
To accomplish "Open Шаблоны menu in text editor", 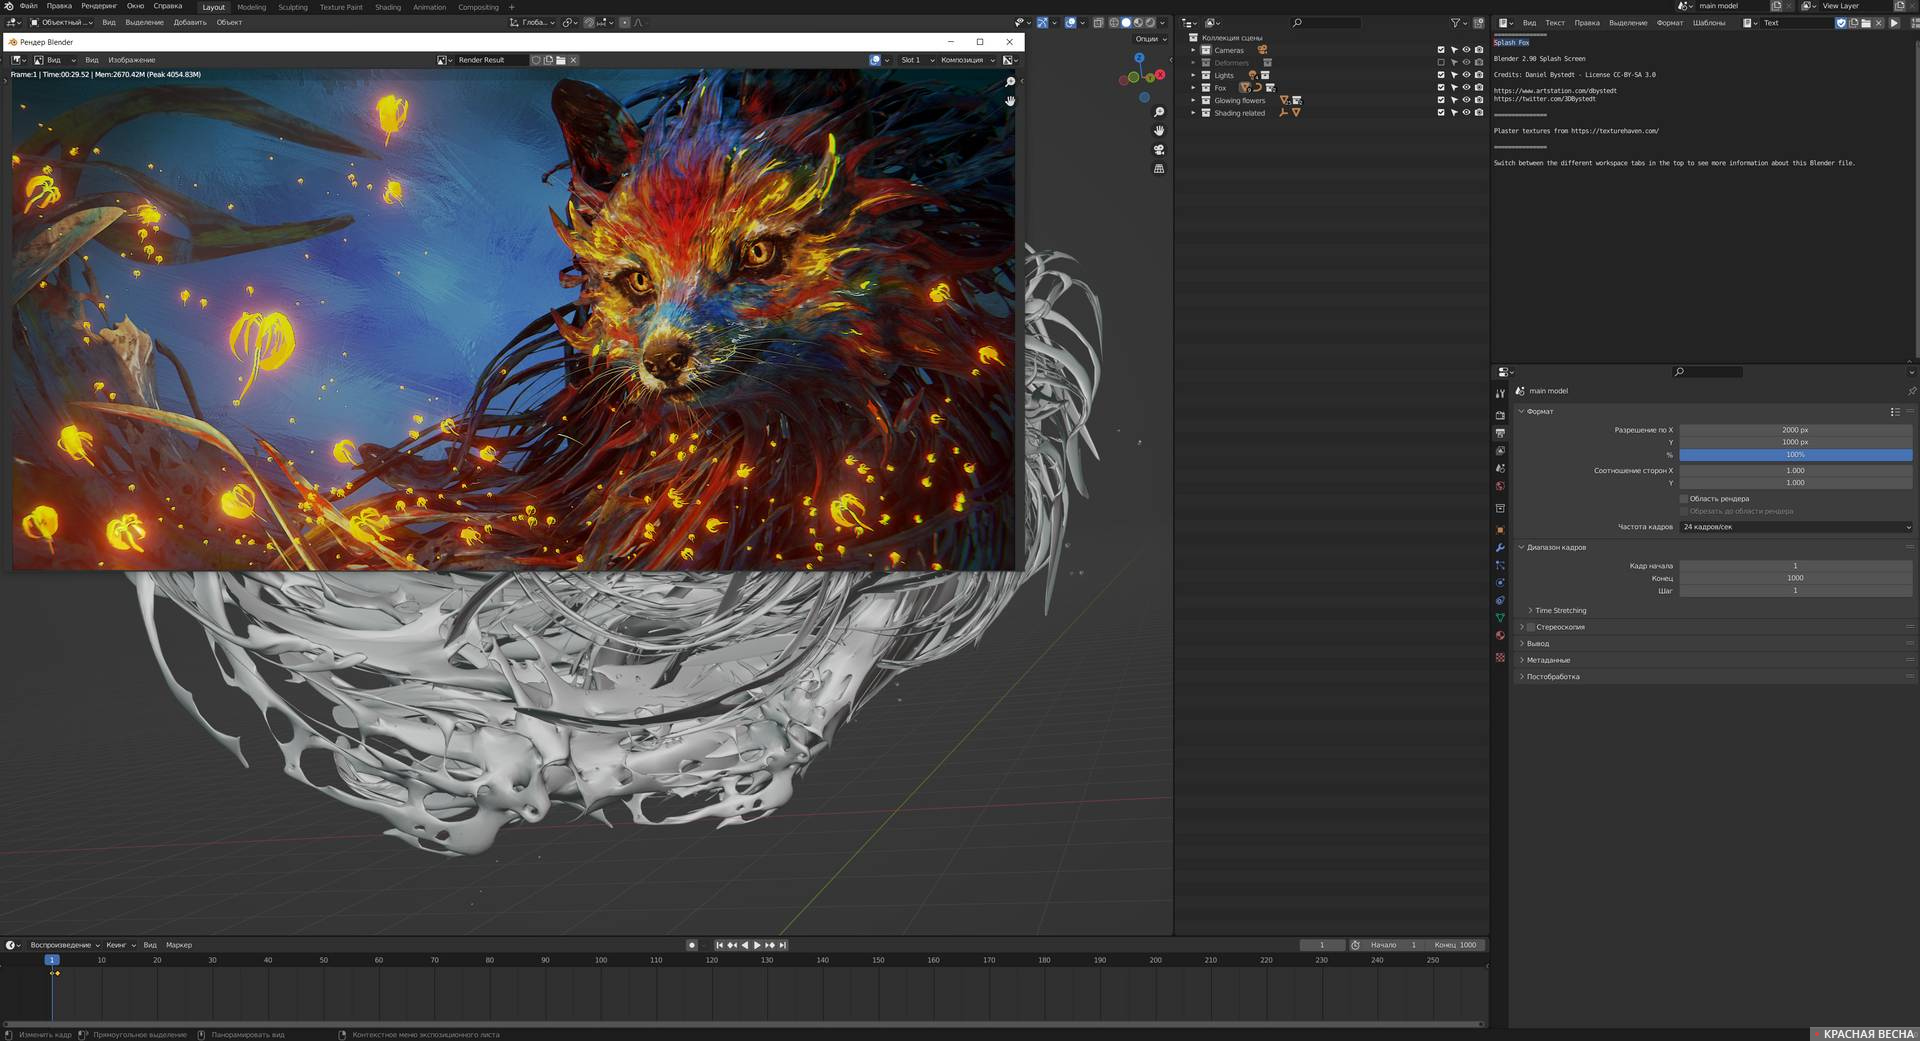I will (x=1708, y=22).
